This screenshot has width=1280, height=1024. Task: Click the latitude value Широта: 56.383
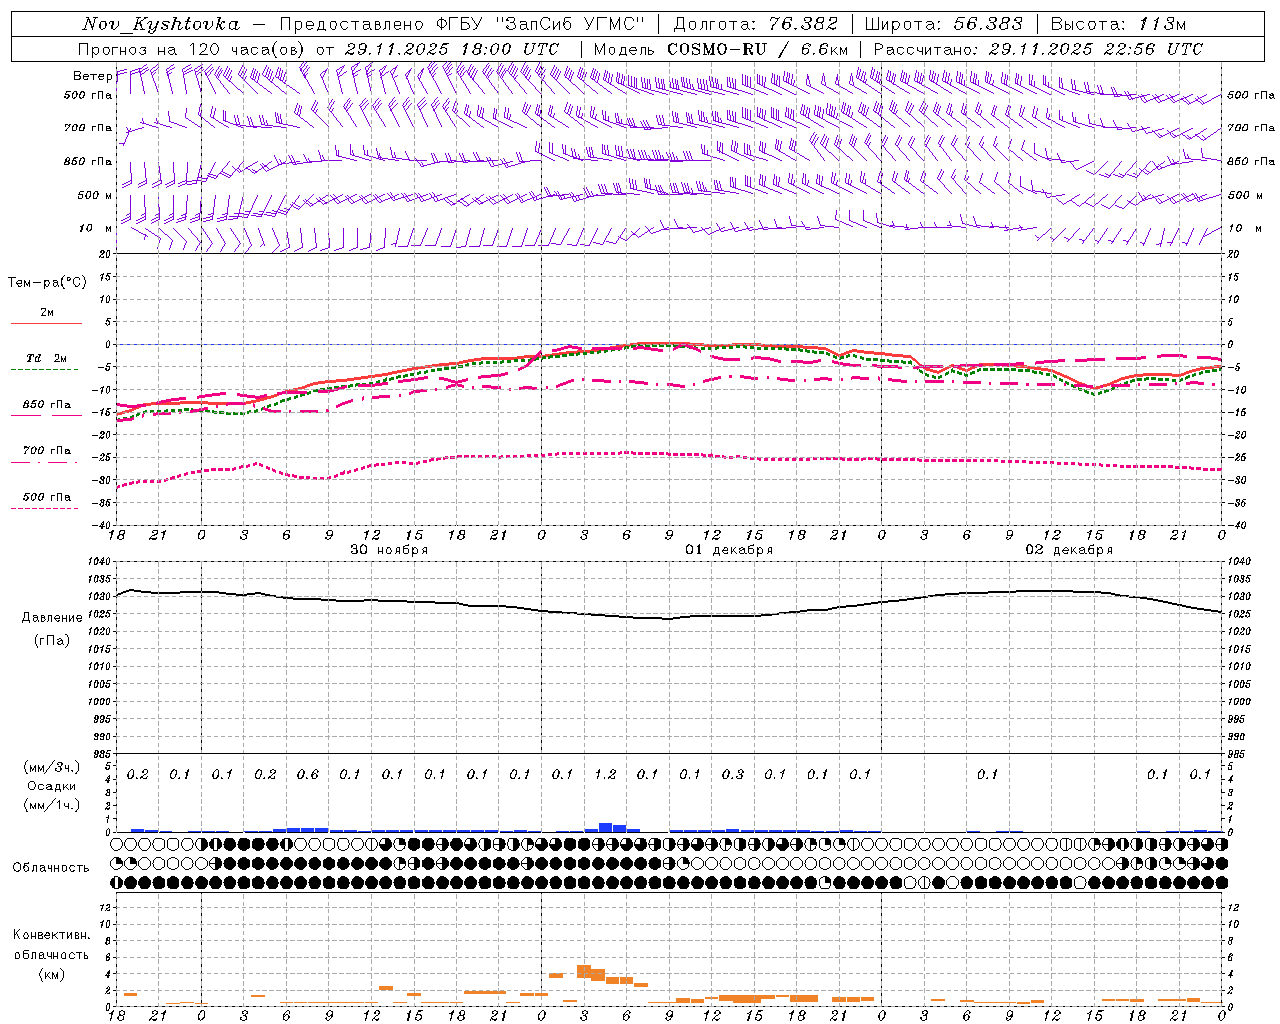pos(944,24)
